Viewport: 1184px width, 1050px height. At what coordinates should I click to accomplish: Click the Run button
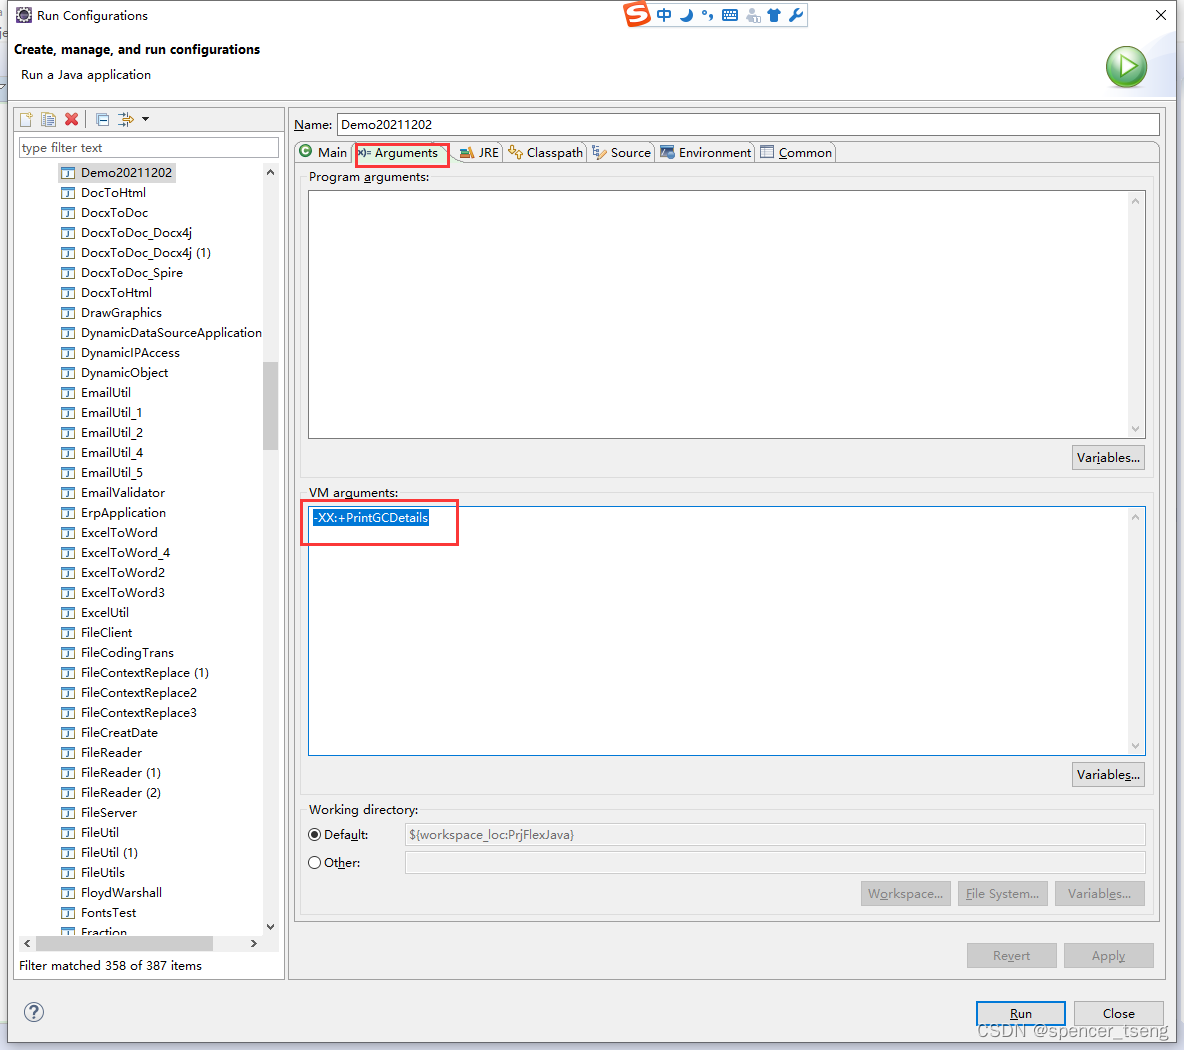pos(1020,1013)
